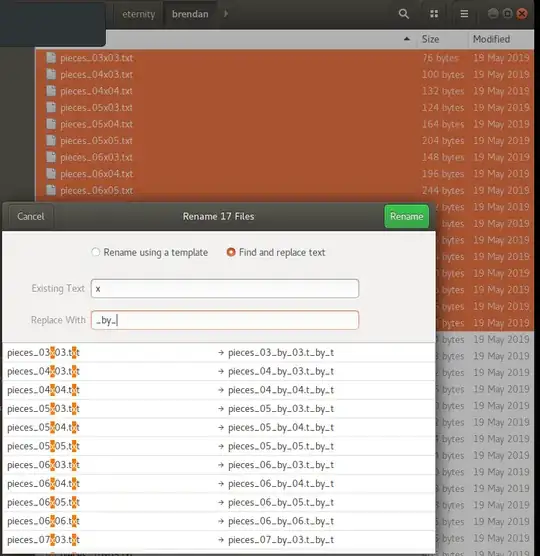Click file icon of pieces_06x04.txt

(x=51, y=174)
